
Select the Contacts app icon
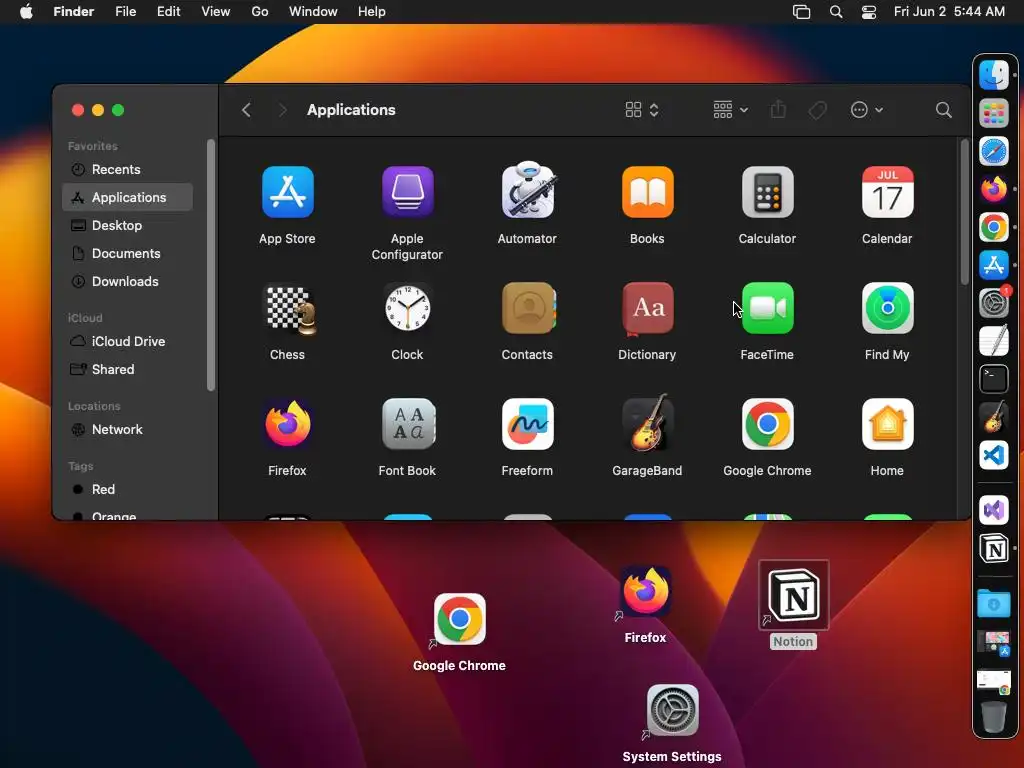(x=528, y=308)
